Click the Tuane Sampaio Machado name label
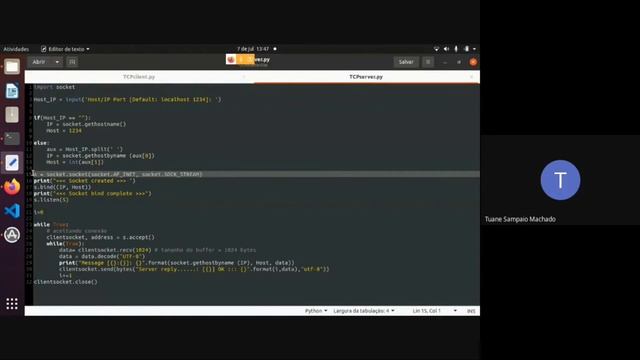 pos(520,219)
